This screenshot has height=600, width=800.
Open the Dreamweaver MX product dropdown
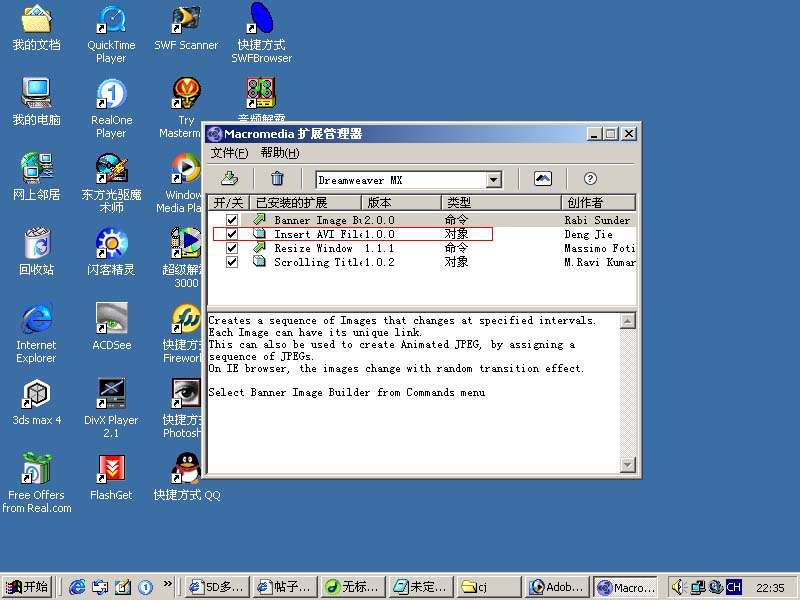click(493, 180)
